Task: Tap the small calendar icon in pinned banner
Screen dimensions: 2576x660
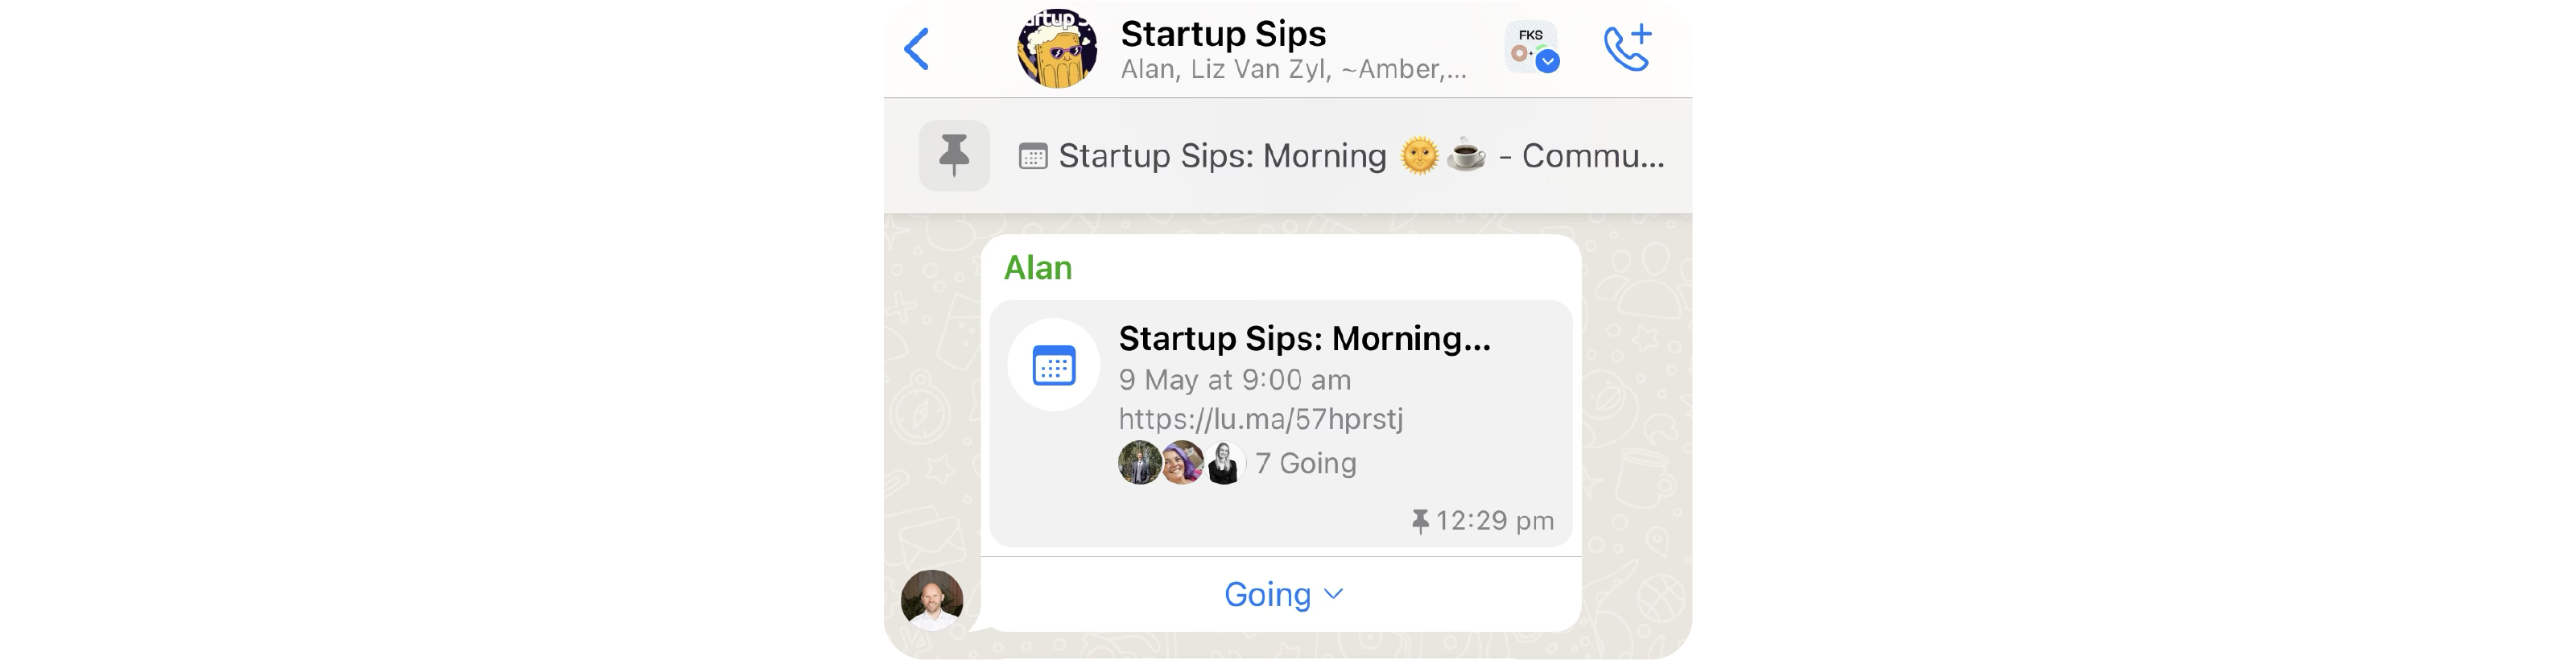Action: click(x=1033, y=157)
